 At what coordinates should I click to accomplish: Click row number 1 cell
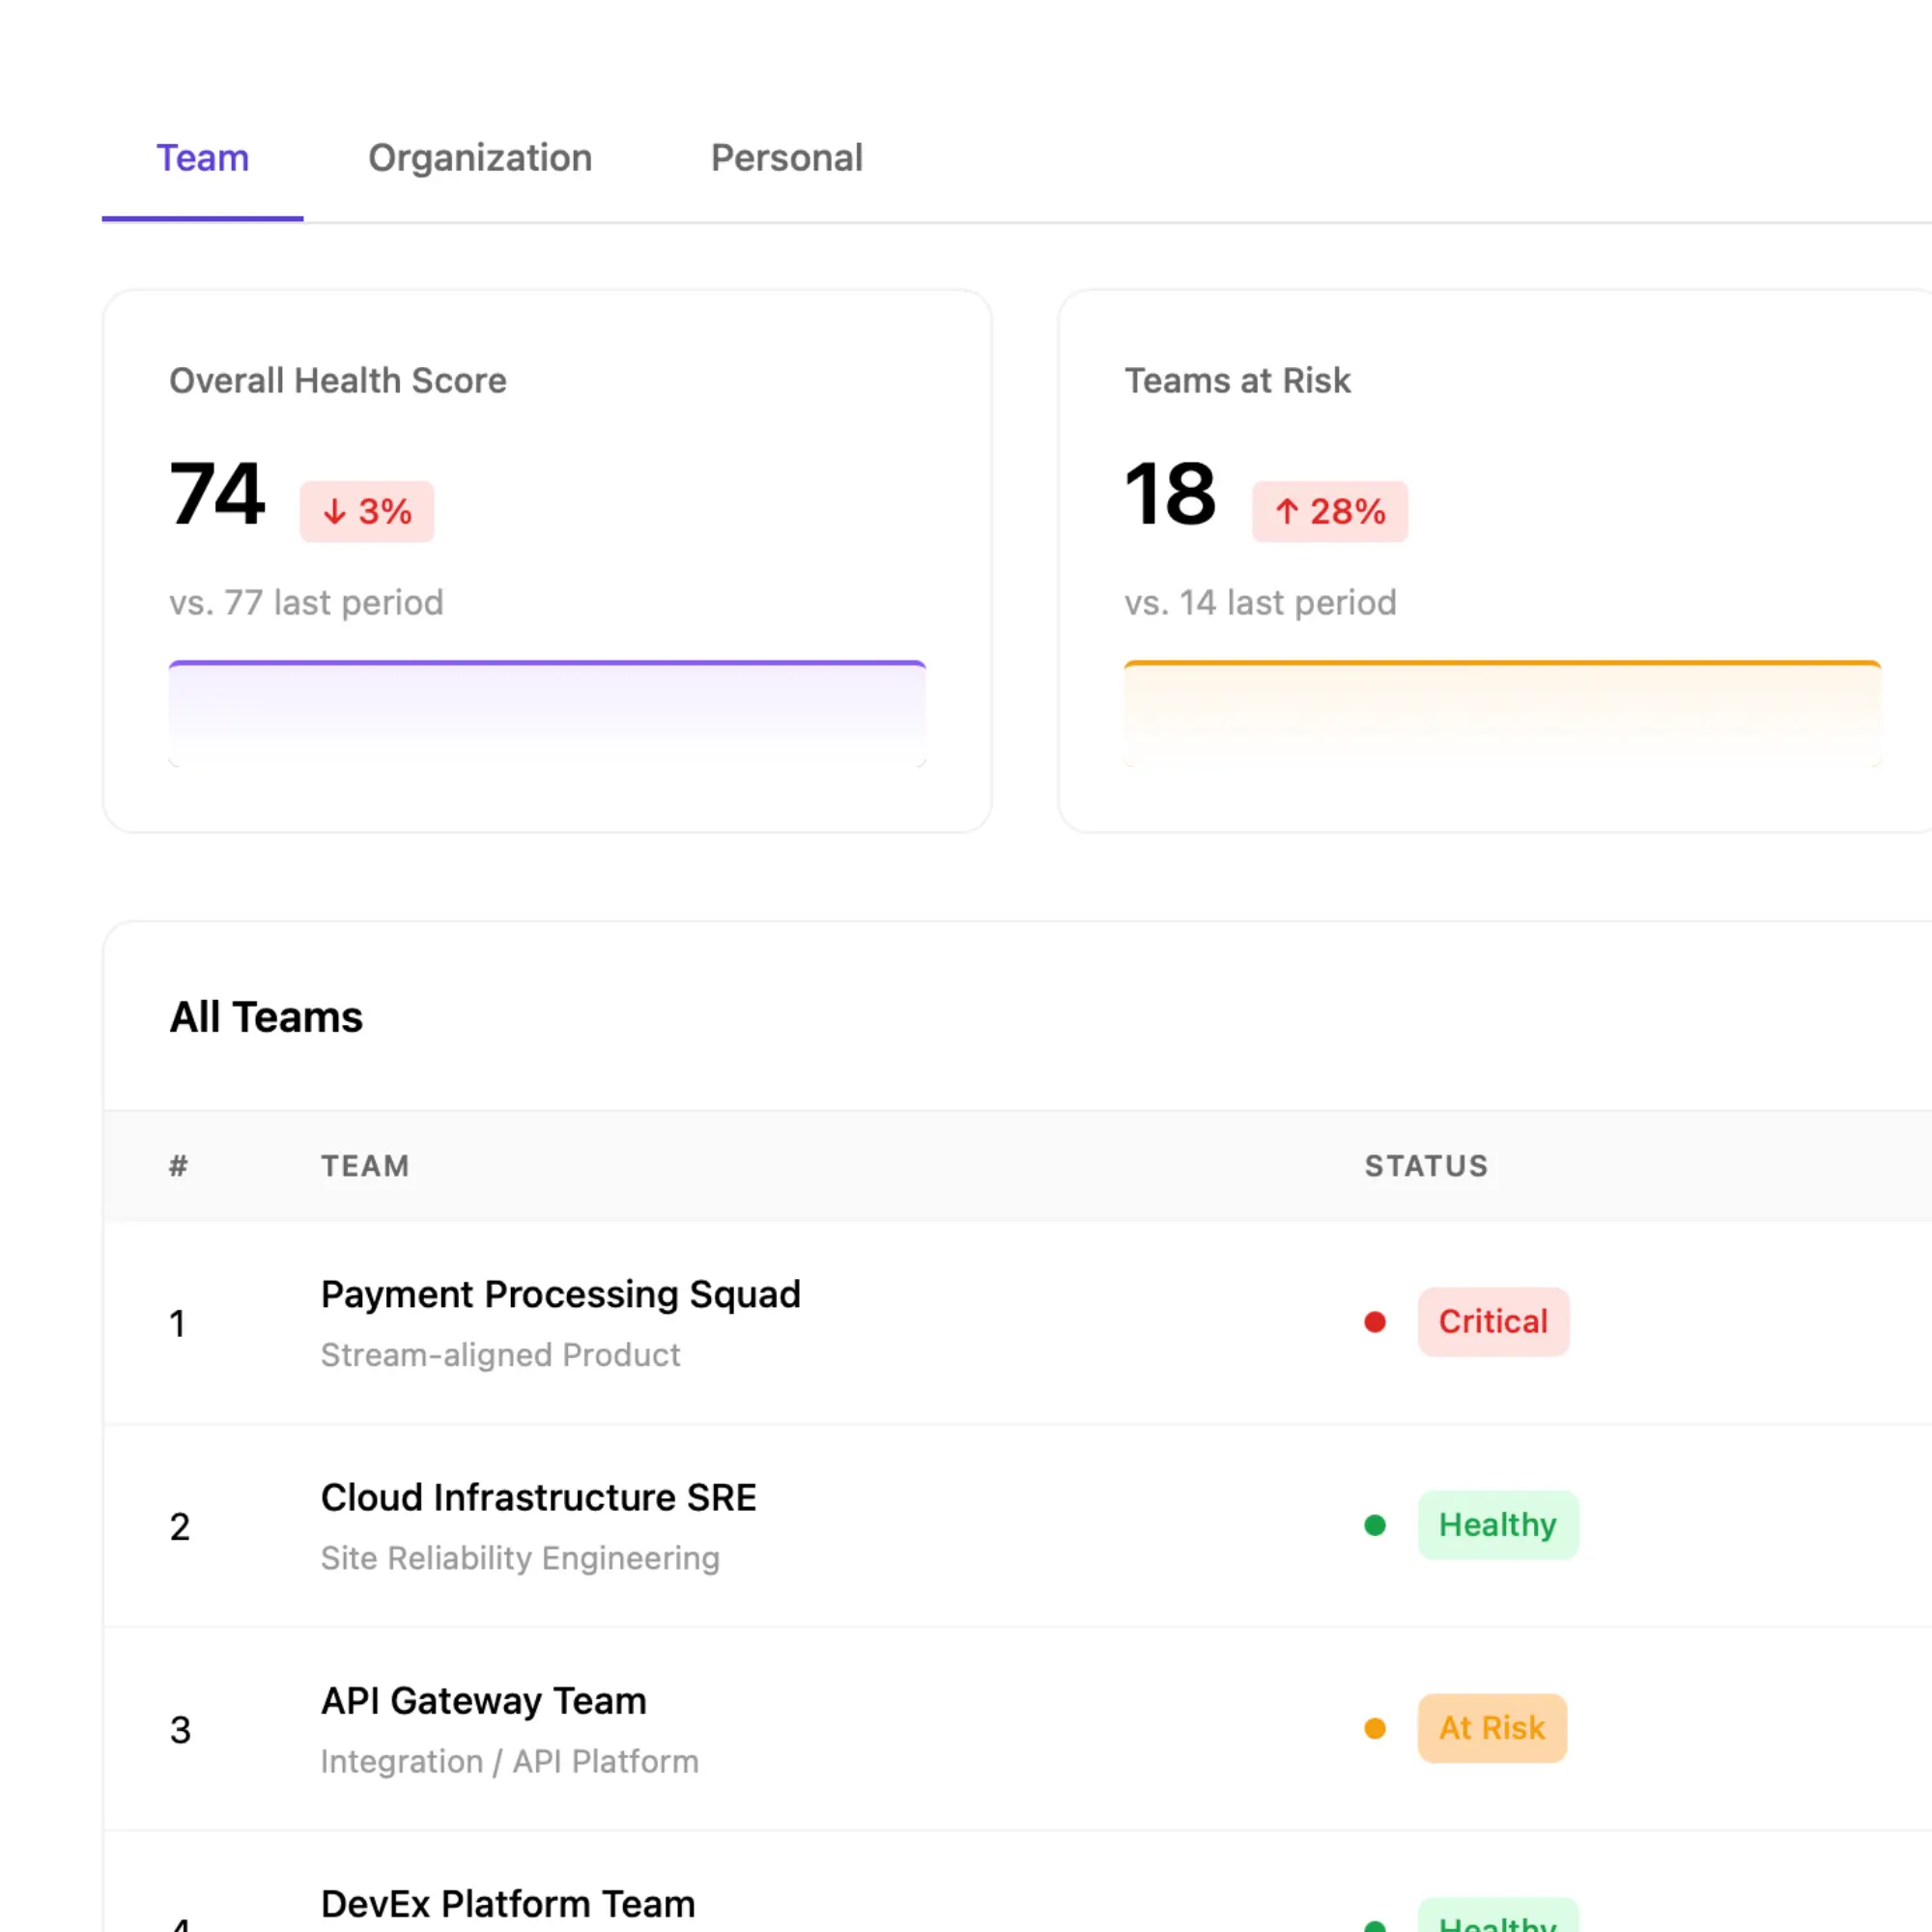click(x=178, y=1324)
